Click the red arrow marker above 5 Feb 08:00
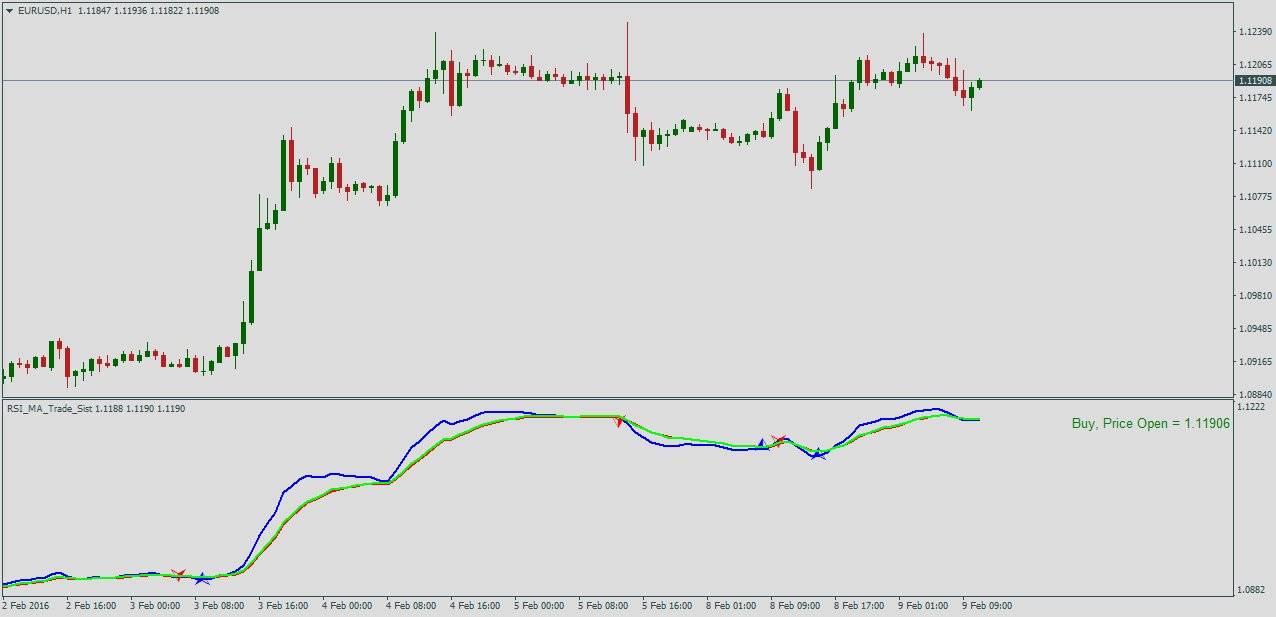This screenshot has width=1276, height=617. [619, 421]
